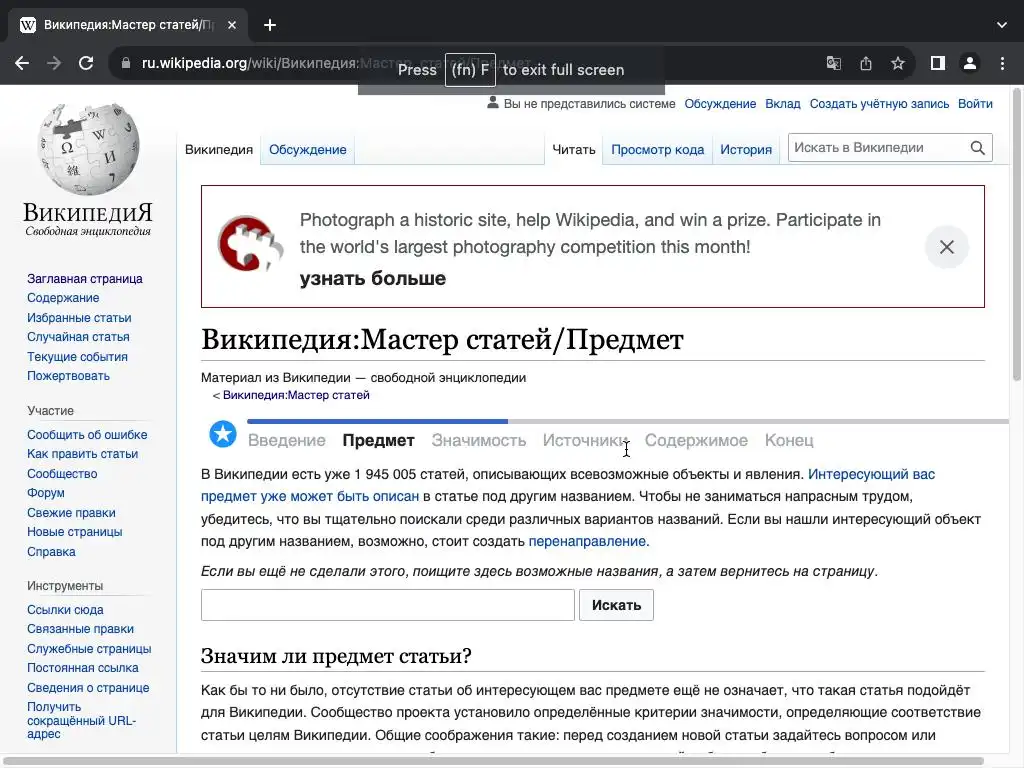Open Избранные статьи in sidebar
The image size is (1024, 768).
[x=79, y=318]
